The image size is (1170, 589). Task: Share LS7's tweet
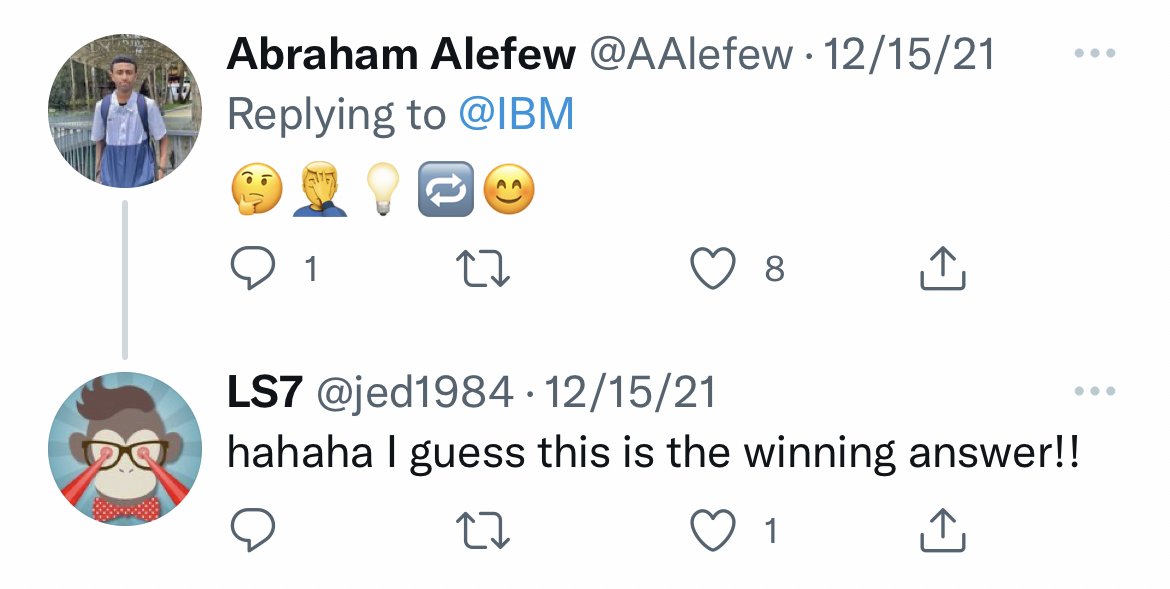tap(942, 531)
